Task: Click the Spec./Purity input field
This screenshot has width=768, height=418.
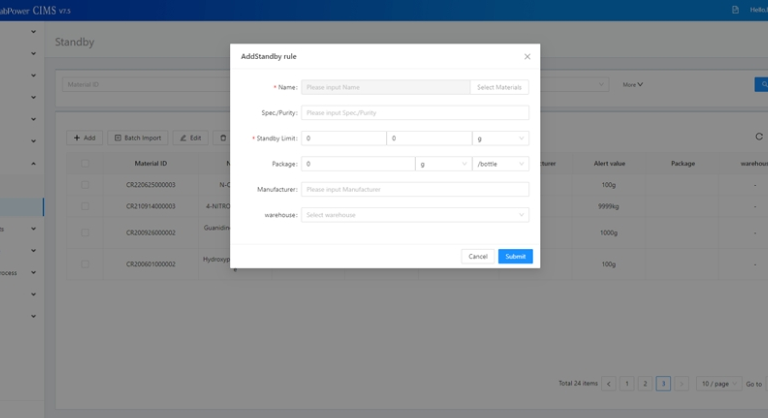Action: click(x=415, y=113)
